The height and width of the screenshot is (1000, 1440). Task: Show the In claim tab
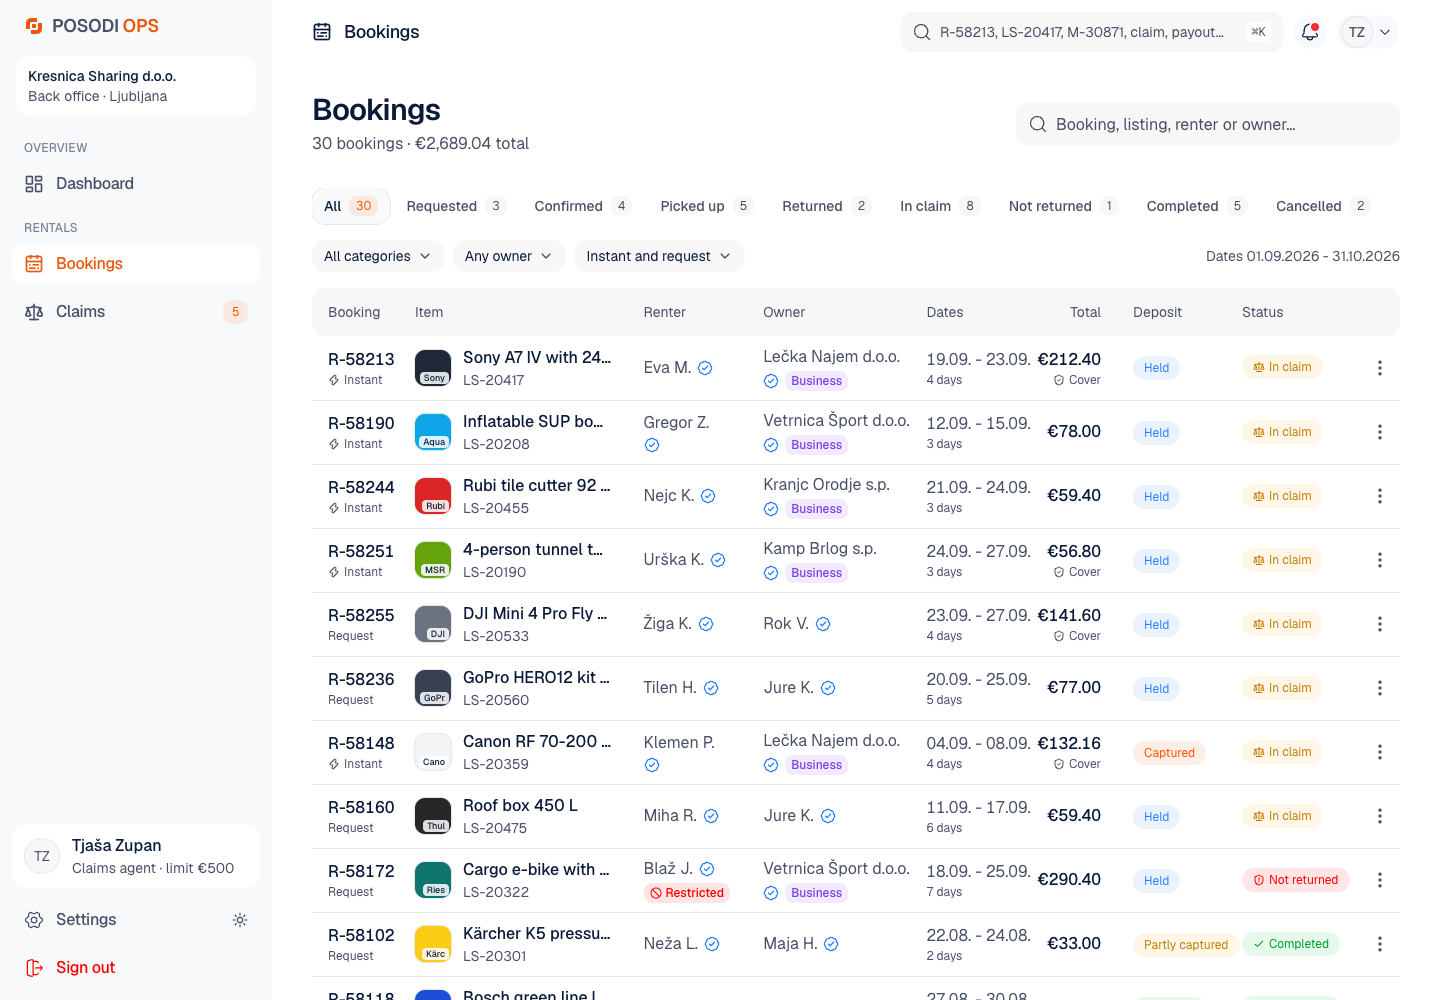pyautogui.click(x=939, y=206)
